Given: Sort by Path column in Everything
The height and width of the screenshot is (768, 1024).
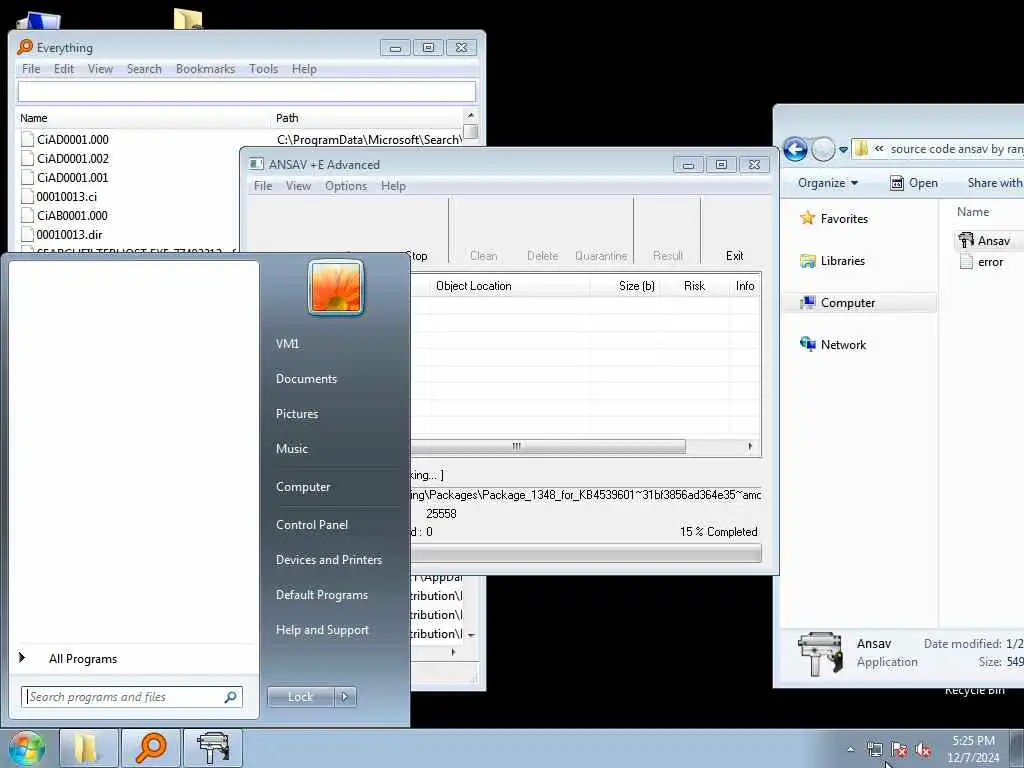Looking at the screenshot, I should pos(367,118).
